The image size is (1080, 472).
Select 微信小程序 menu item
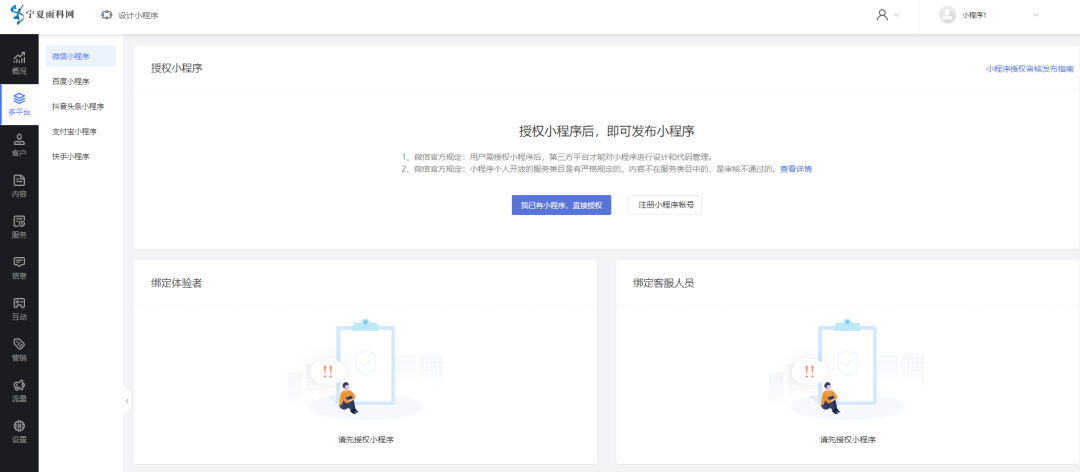tap(81, 57)
